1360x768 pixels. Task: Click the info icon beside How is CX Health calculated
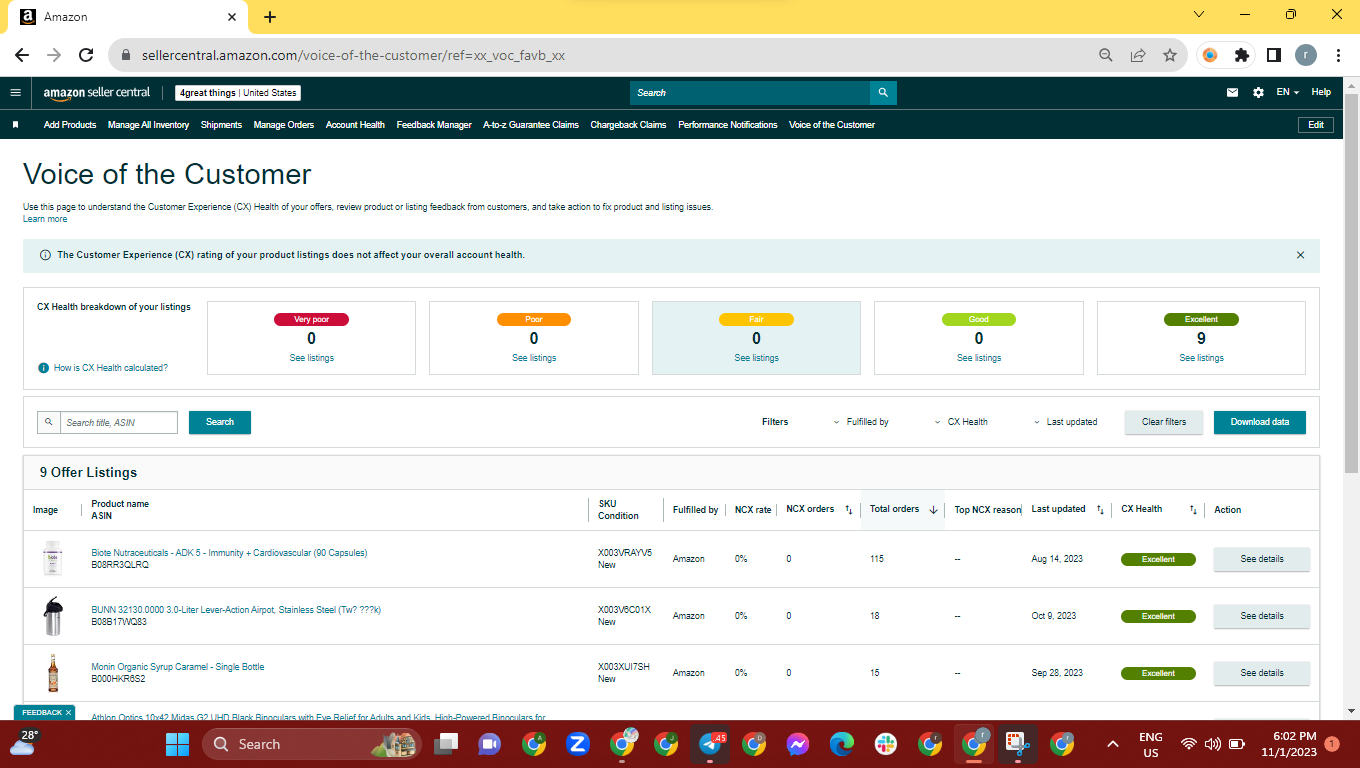44,368
